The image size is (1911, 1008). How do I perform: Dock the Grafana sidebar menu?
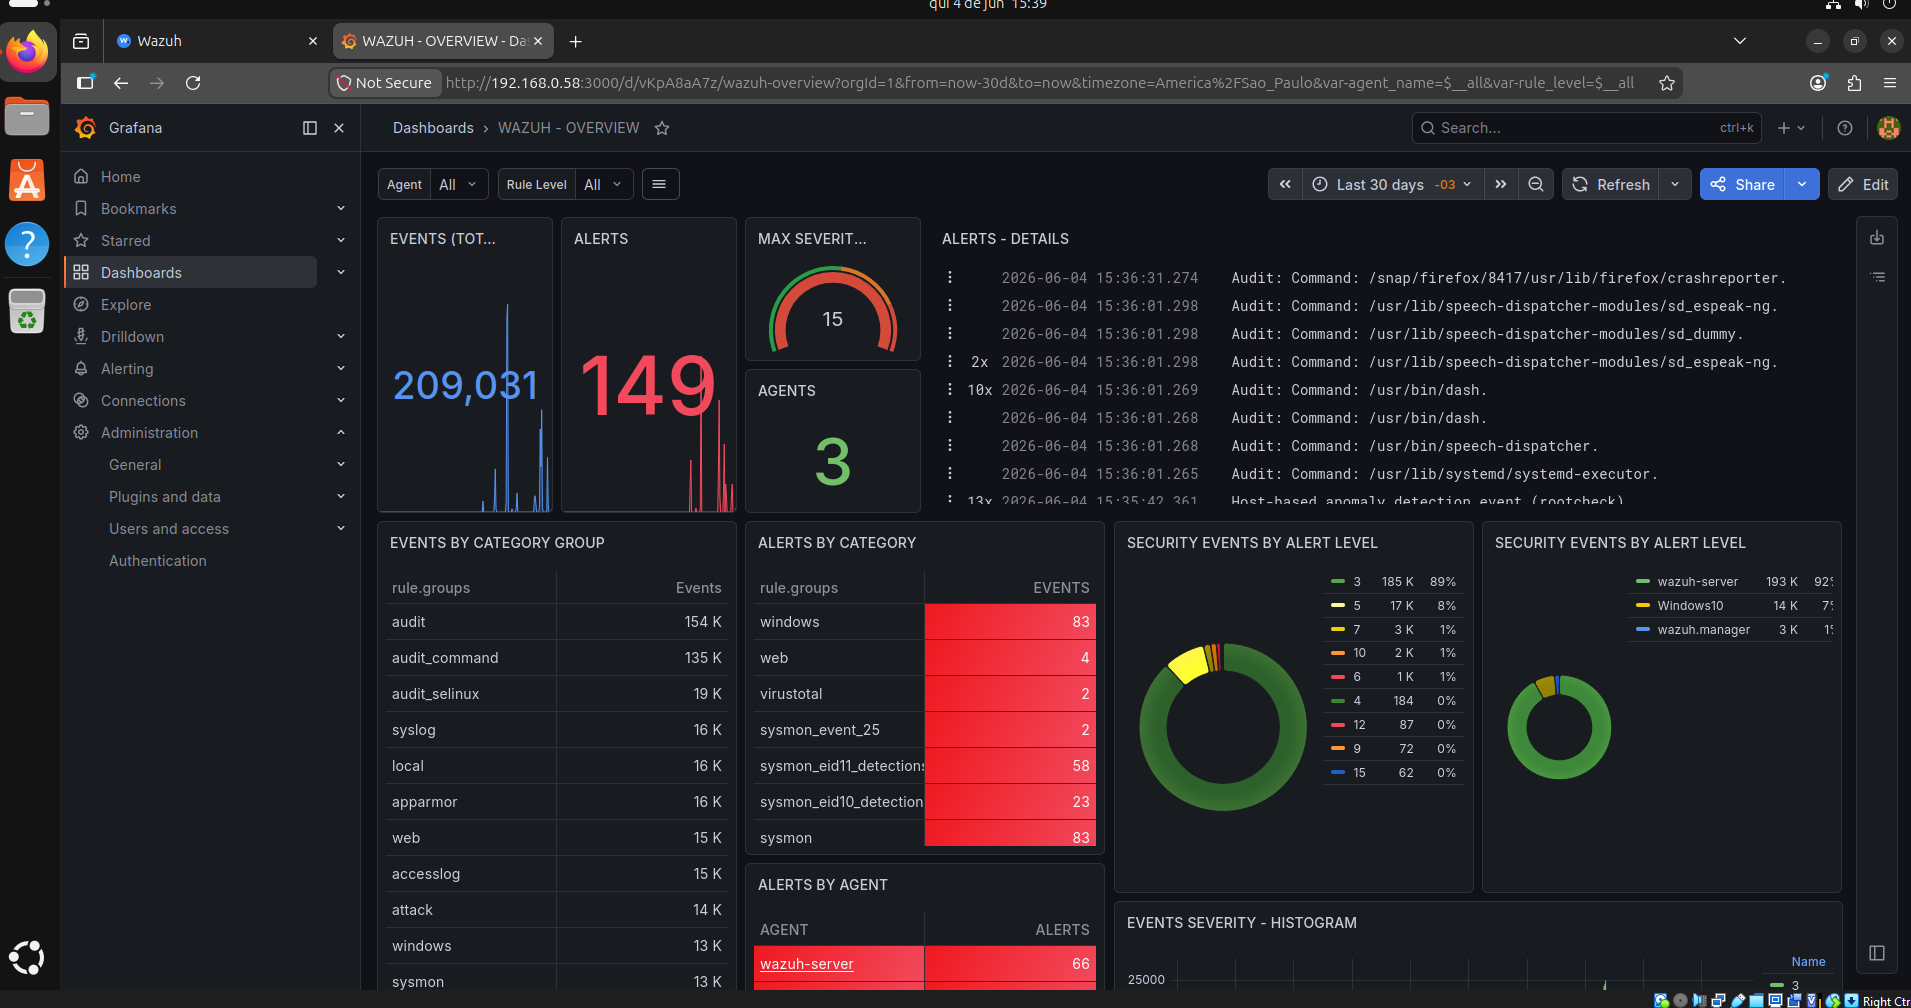[x=310, y=128]
